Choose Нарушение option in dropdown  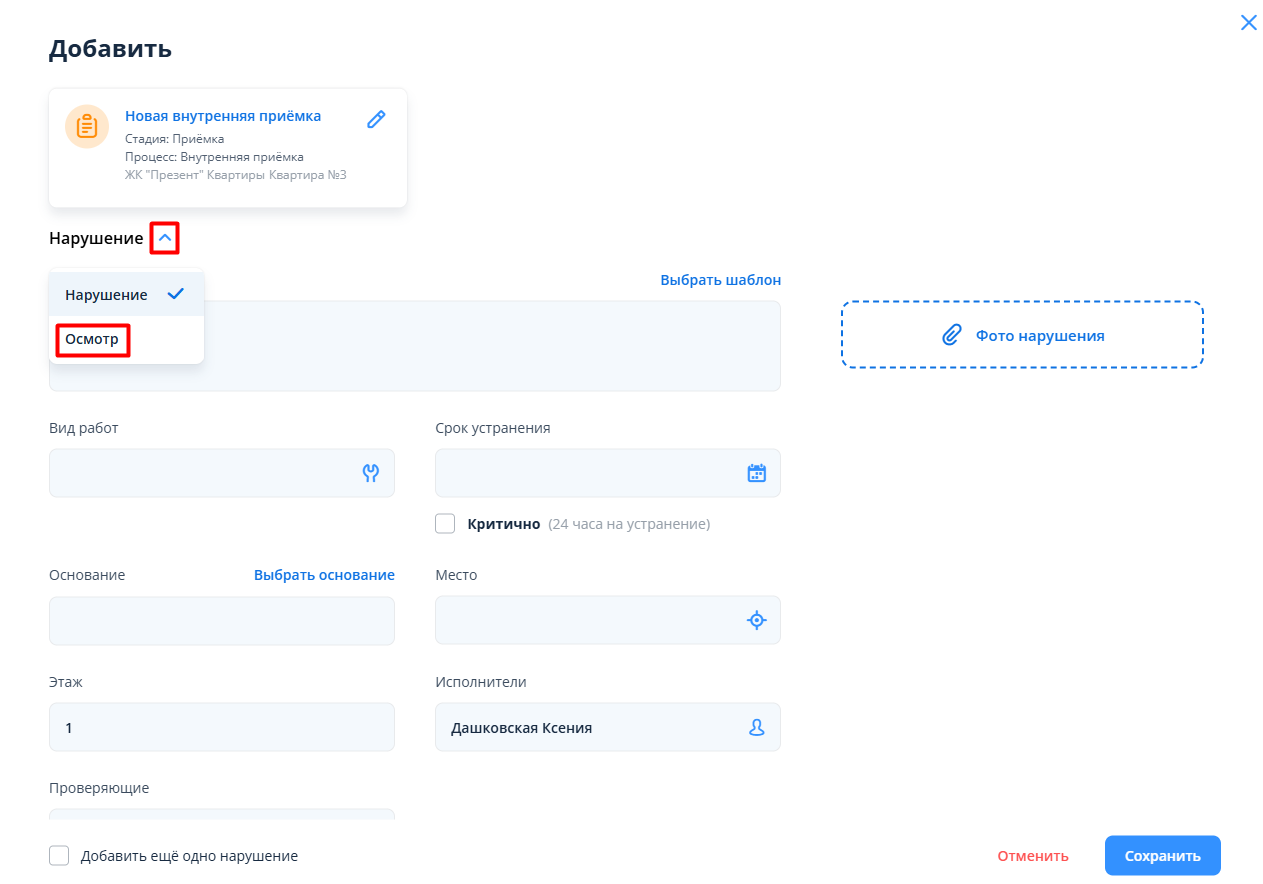coord(108,295)
